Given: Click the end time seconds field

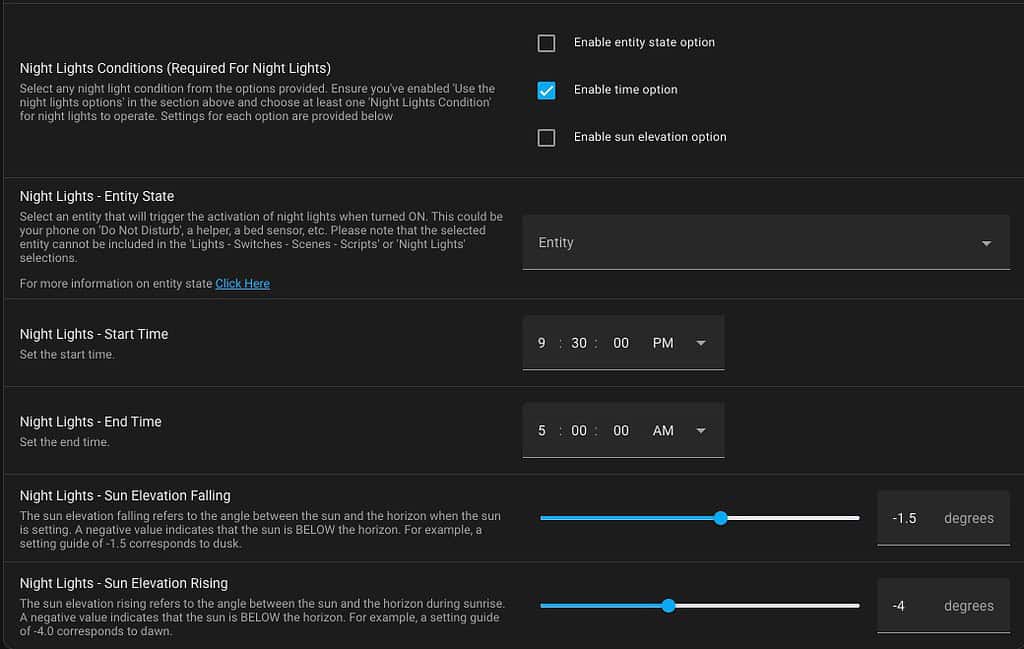Looking at the screenshot, I should point(620,430).
